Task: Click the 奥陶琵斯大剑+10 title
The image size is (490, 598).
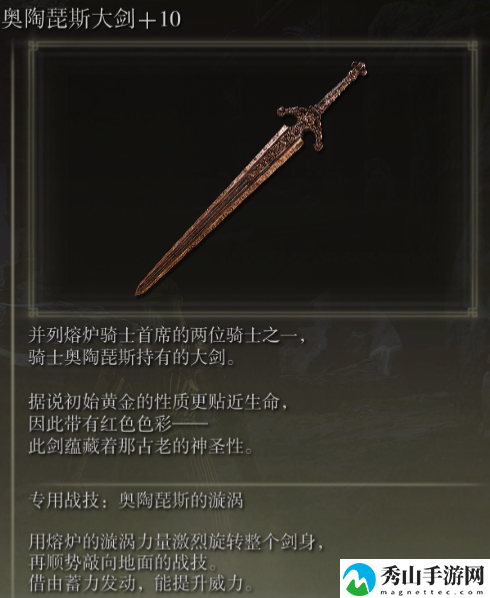Action: coord(92,18)
